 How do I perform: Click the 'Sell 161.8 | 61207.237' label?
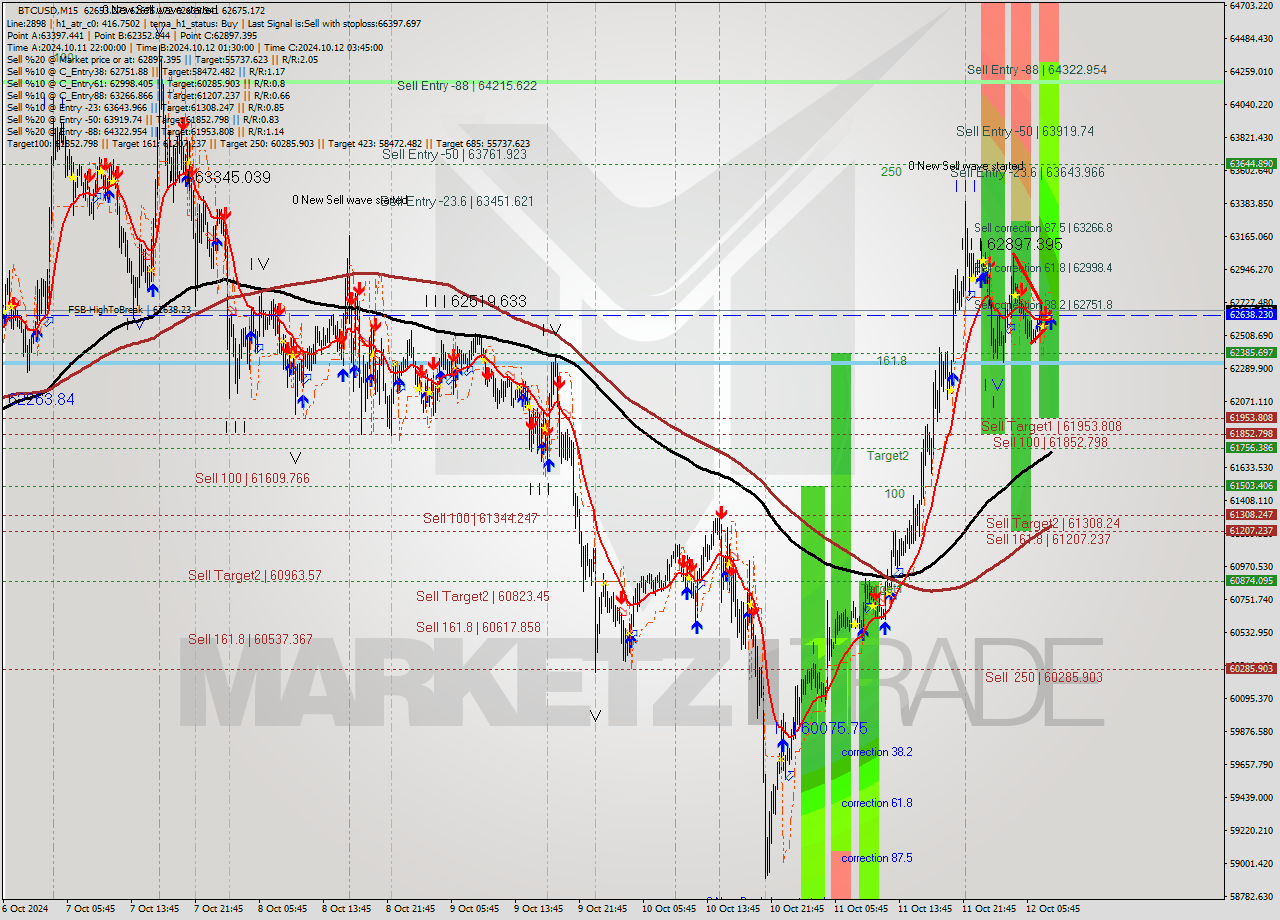[1048, 539]
